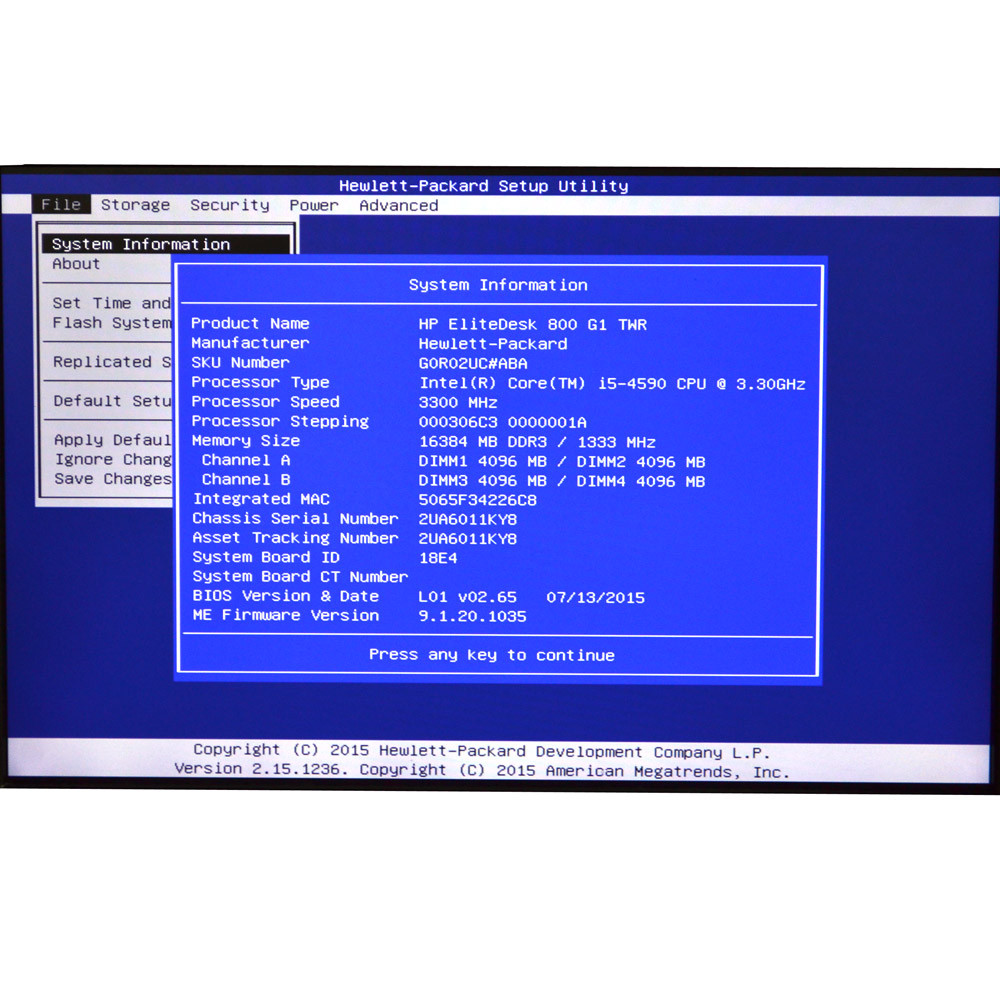Image resolution: width=1000 pixels, height=1000 pixels.
Task: Open the Advanced menu
Action: point(398,205)
